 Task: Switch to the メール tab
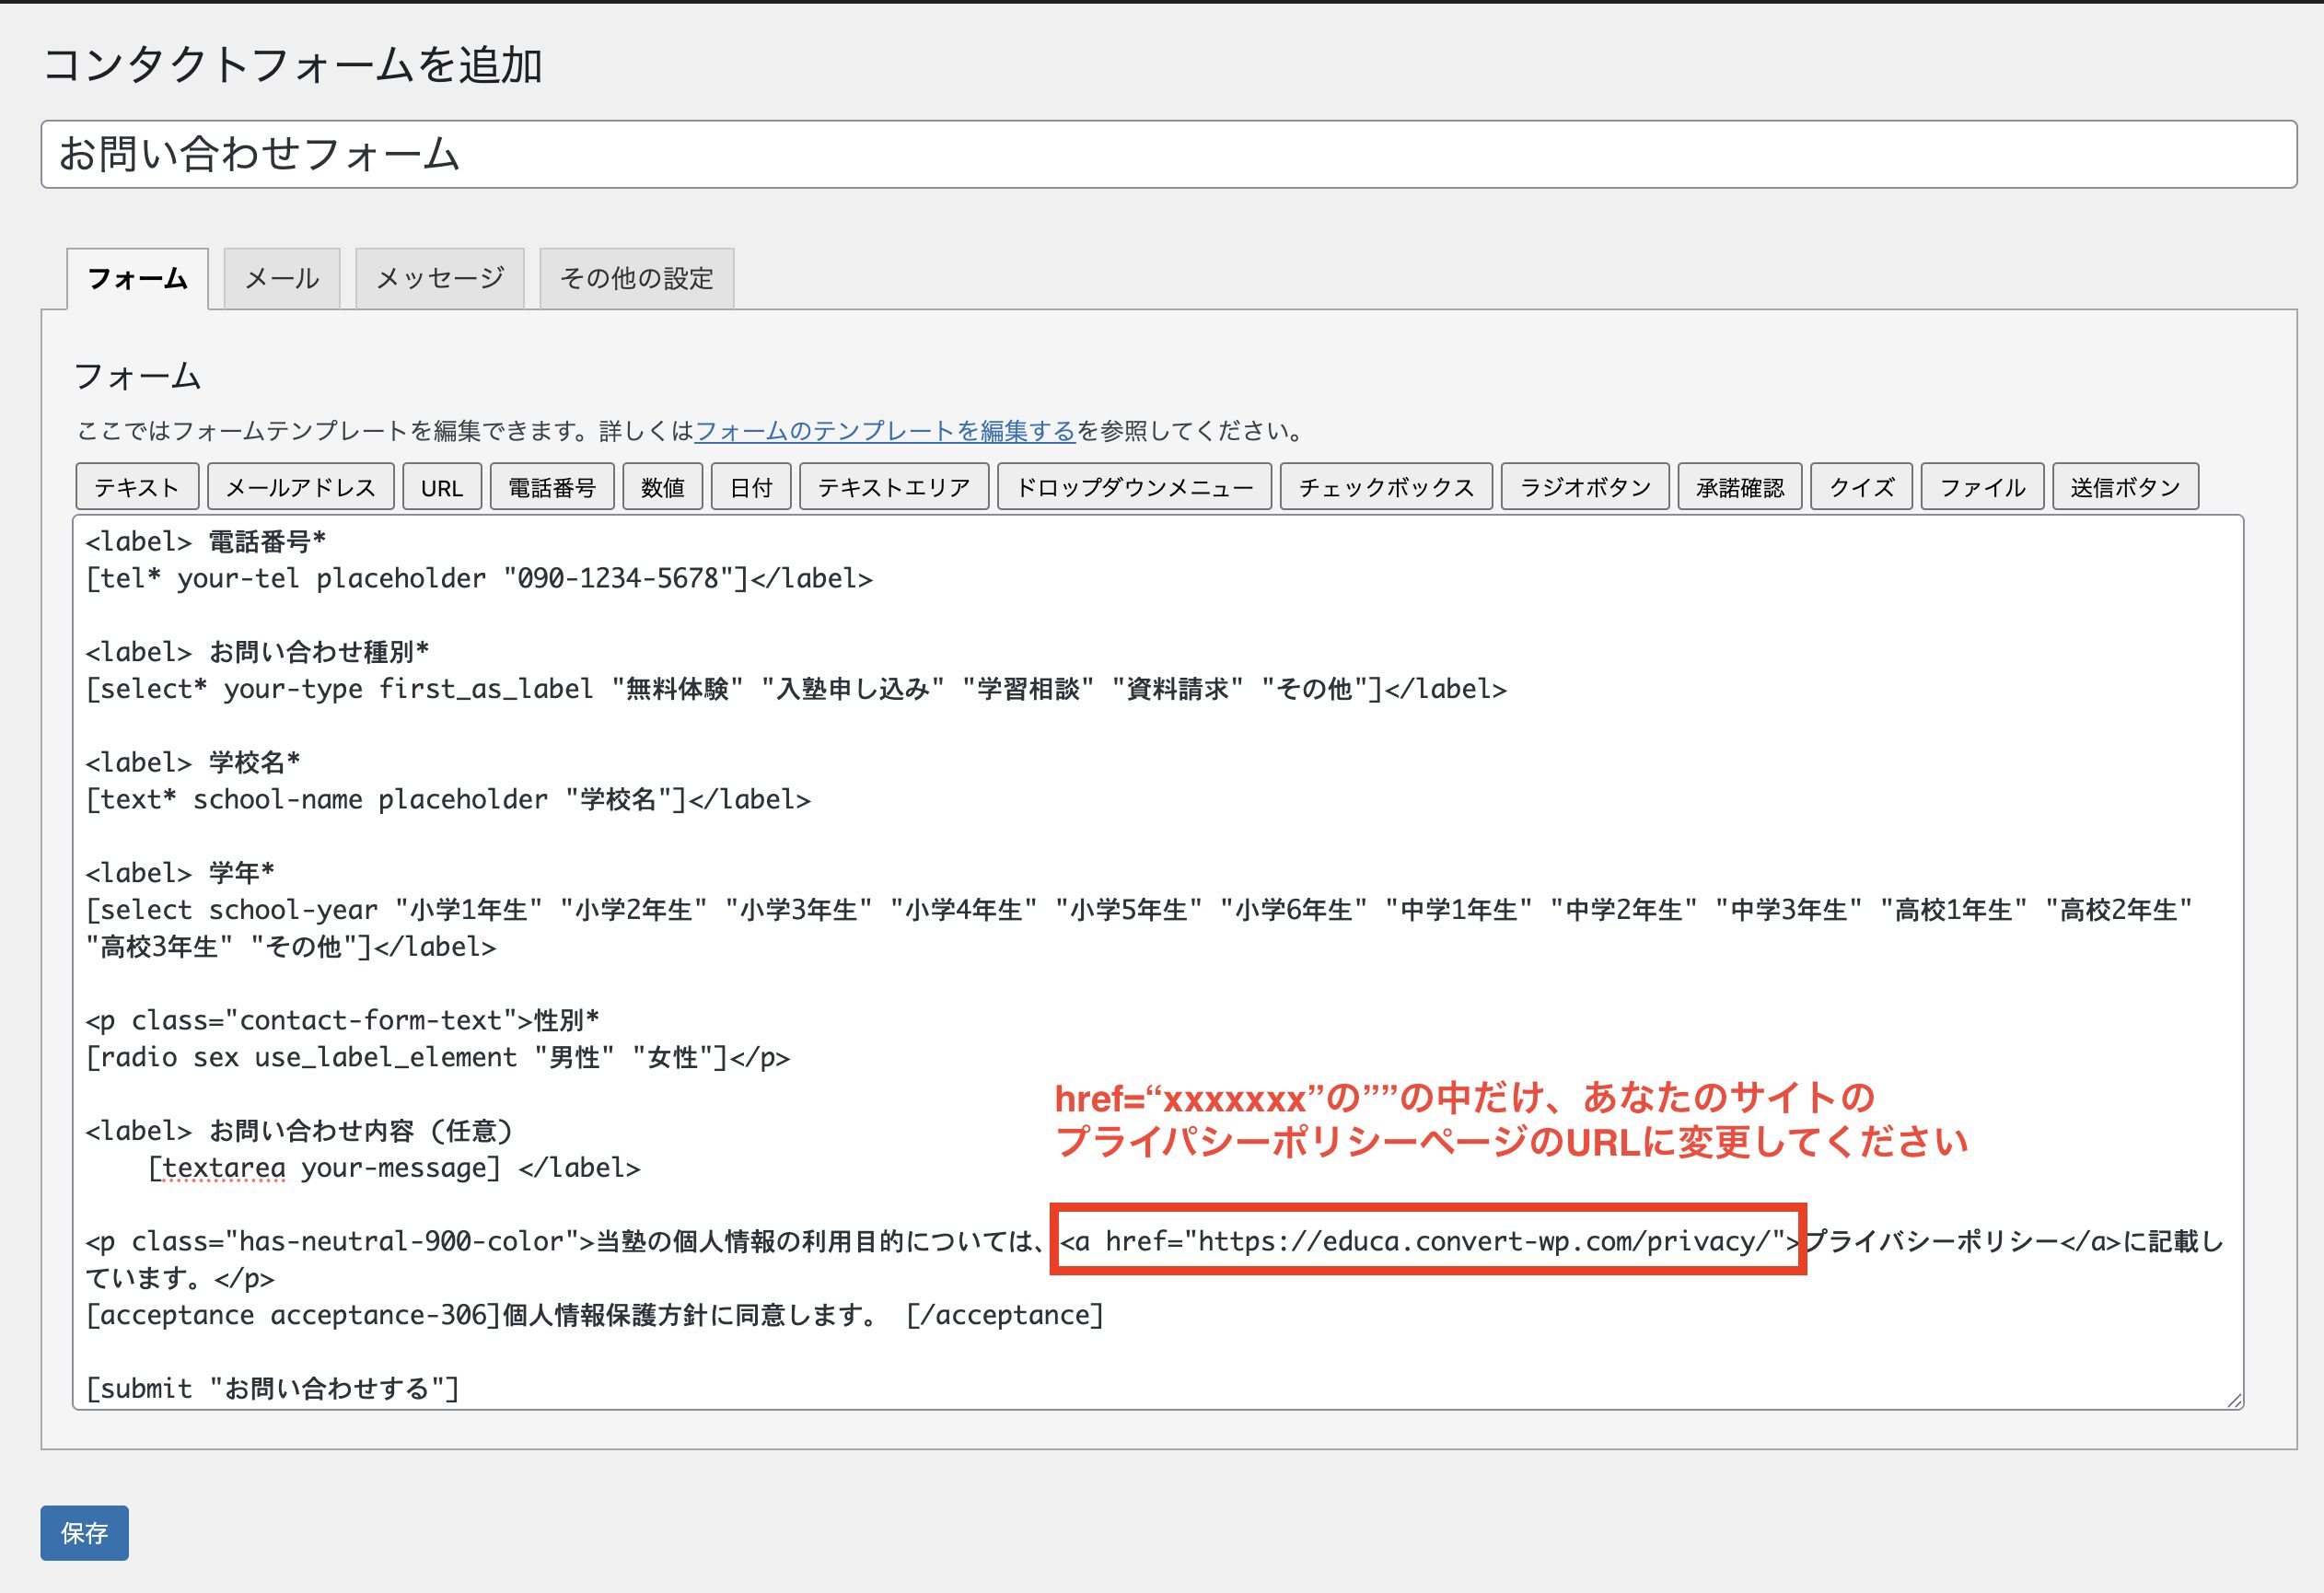pyautogui.click(x=282, y=278)
